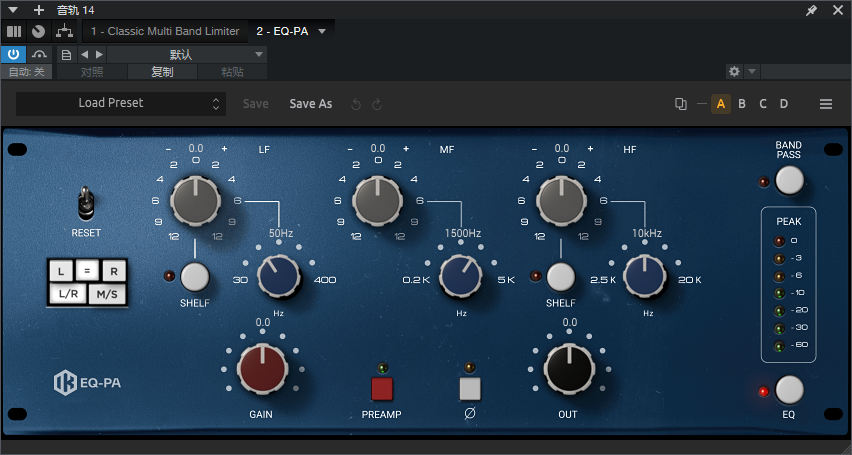Open the track menu triangle beside 音轨 14
852x455 pixels.
14,10
